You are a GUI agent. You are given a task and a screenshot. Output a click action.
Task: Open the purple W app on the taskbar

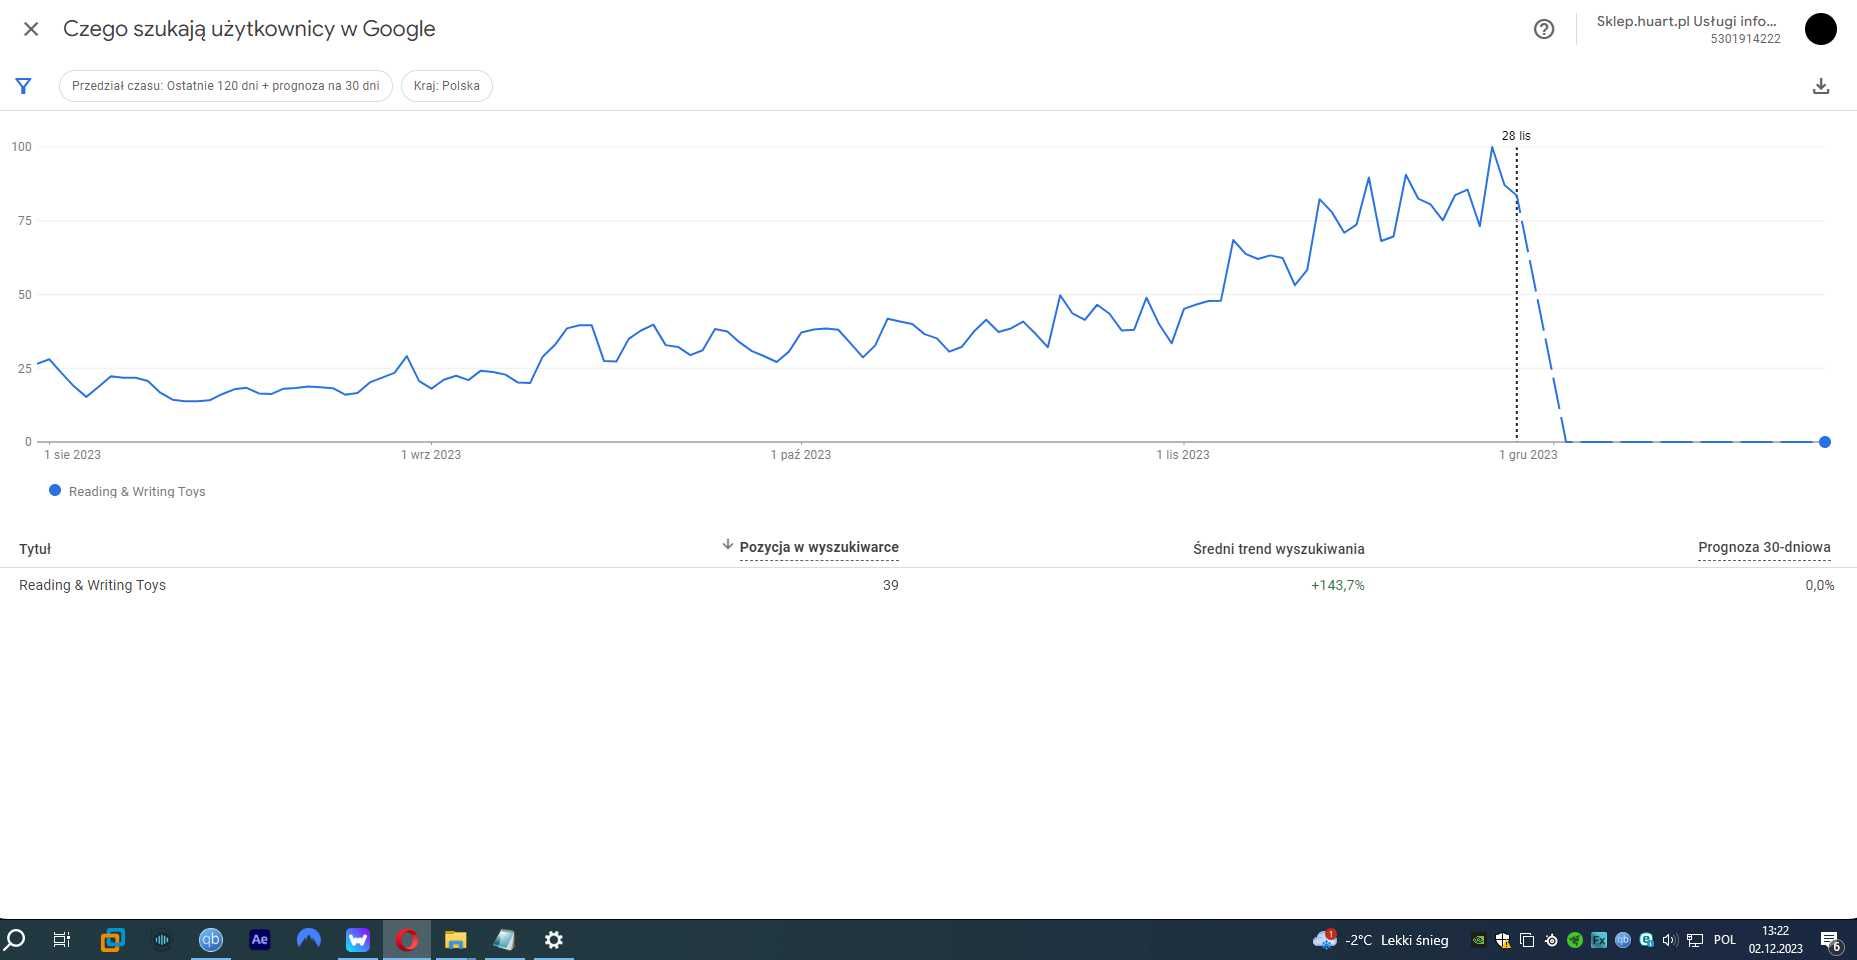pos(357,940)
